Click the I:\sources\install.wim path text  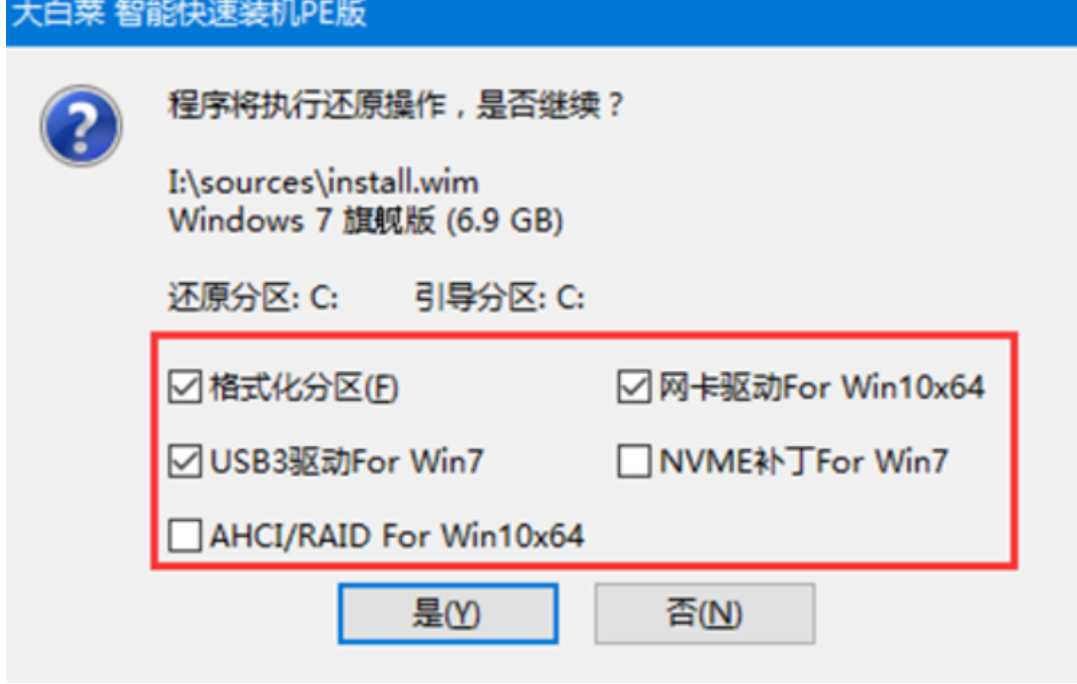324,183
